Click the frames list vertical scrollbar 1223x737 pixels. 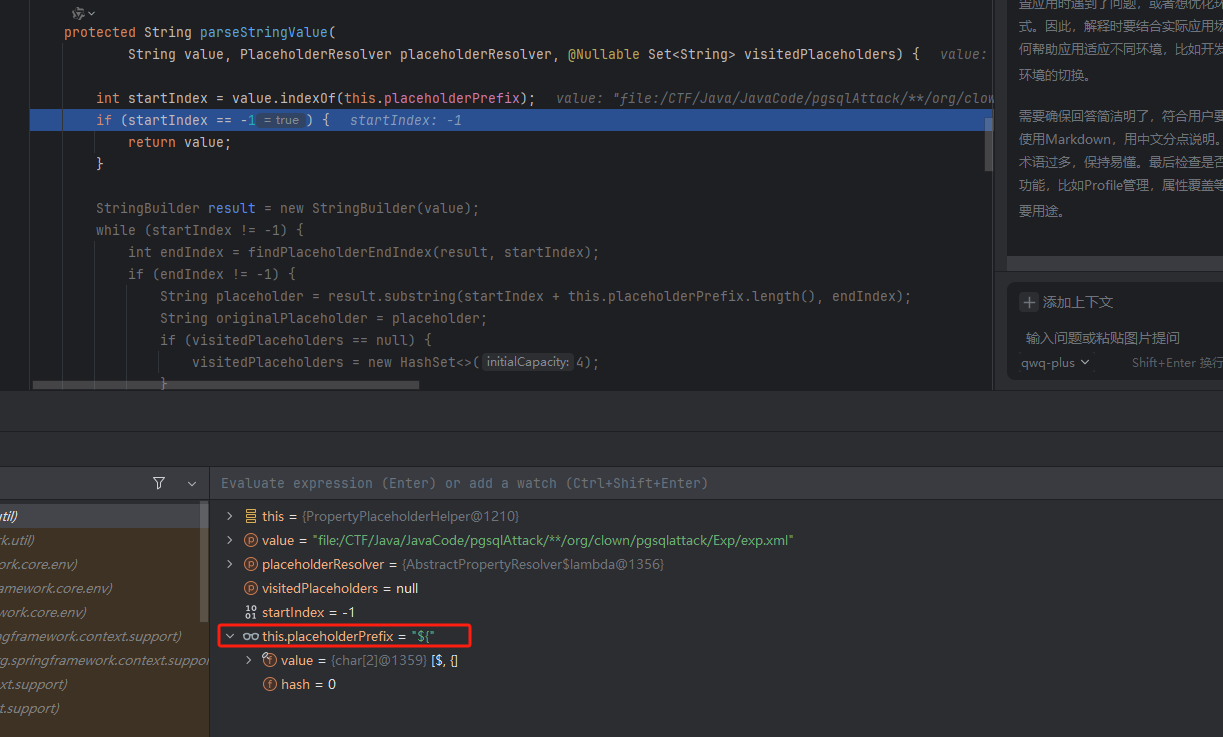coord(205,562)
